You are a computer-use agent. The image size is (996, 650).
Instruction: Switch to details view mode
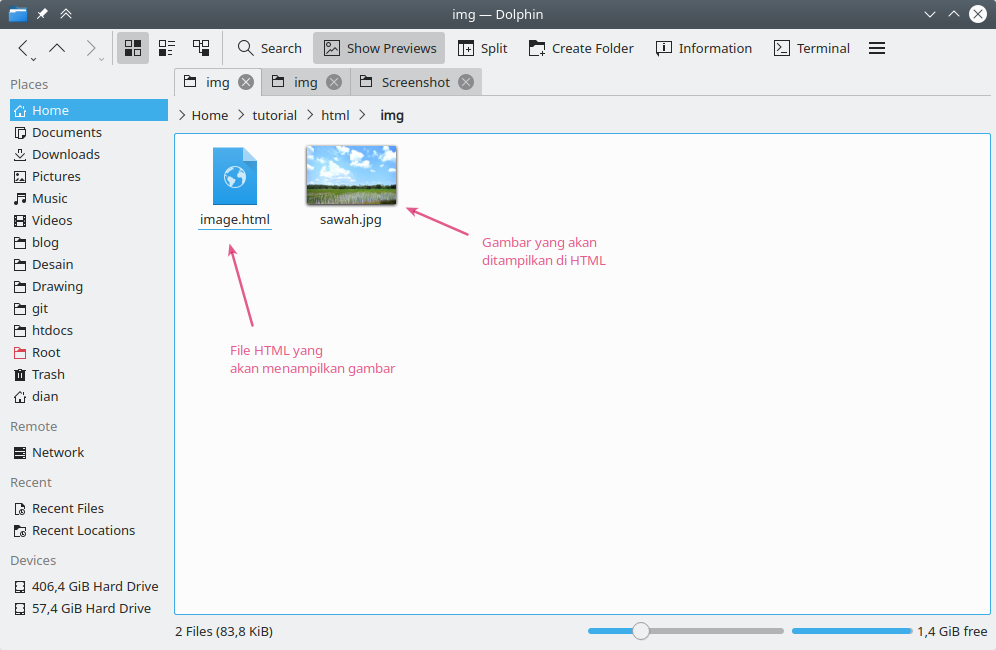pyautogui.click(x=200, y=47)
